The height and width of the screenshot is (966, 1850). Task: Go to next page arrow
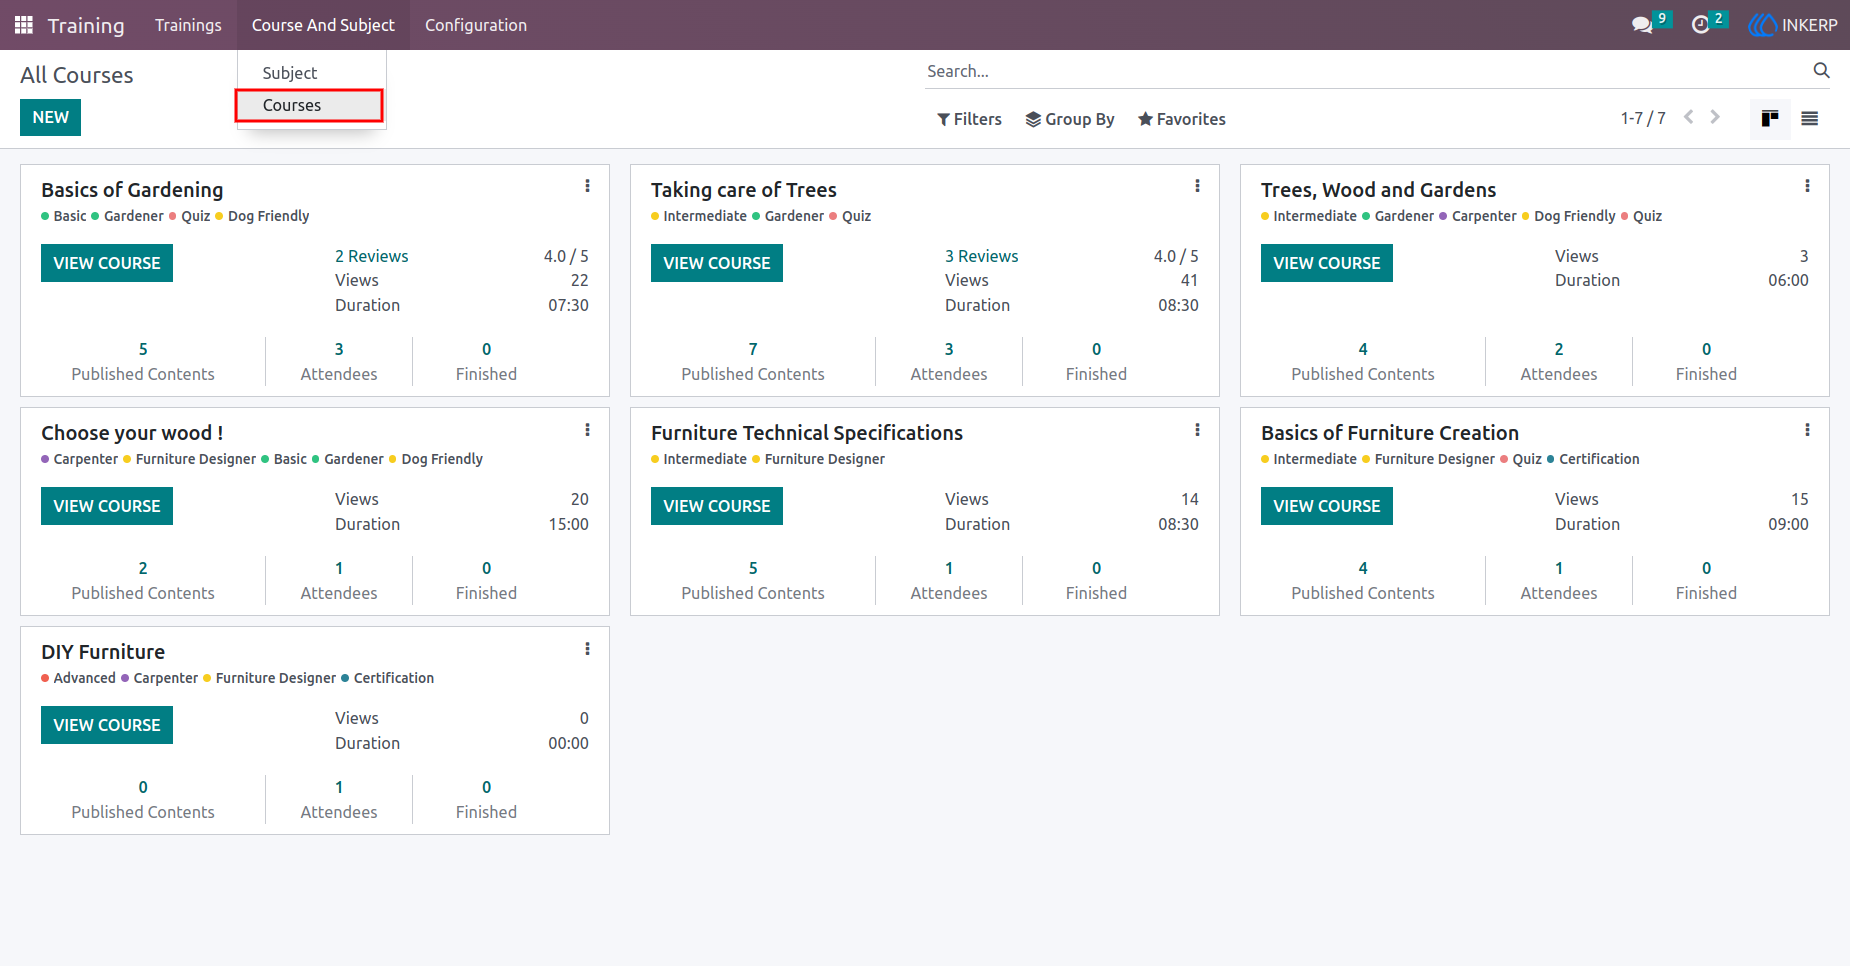(x=1715, y=117)
